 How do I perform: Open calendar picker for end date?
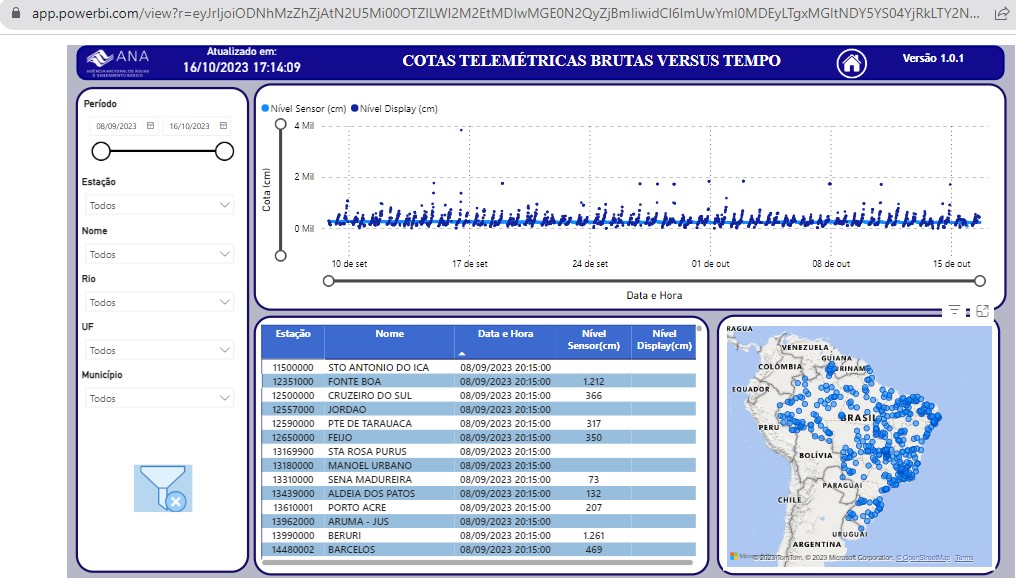click(x=224, y=126)
